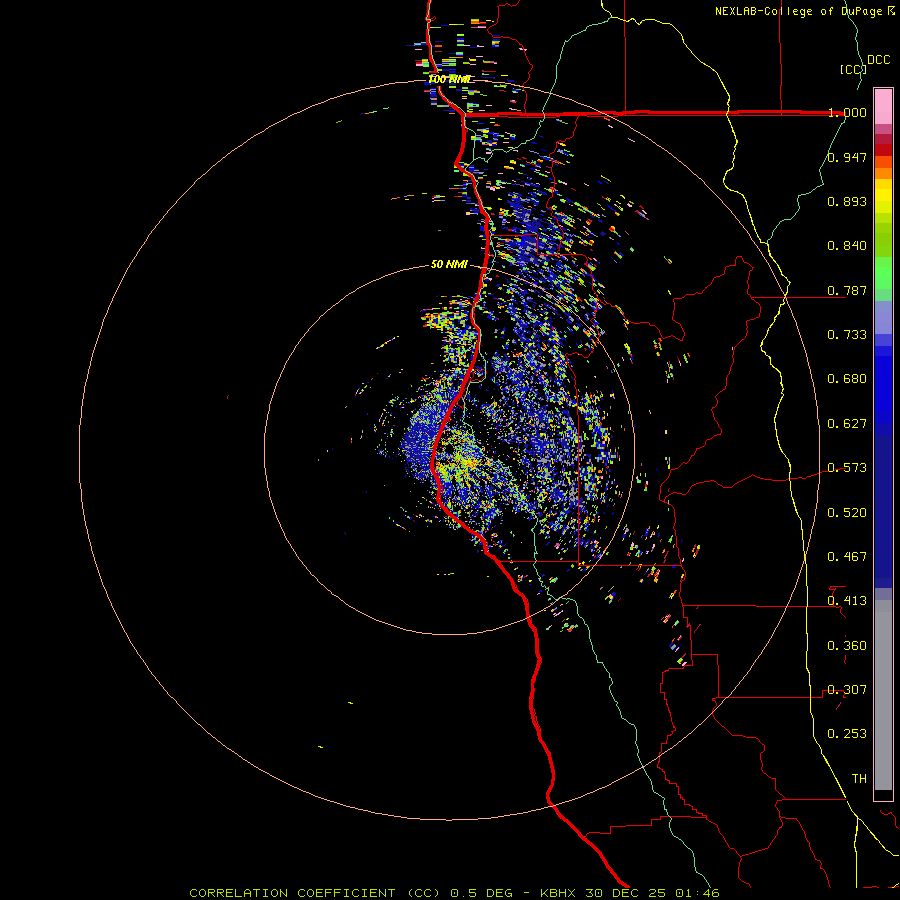Click the [CC] label above the color scale
Viewport: 900px width, 900px height.
tap(854, 69)
